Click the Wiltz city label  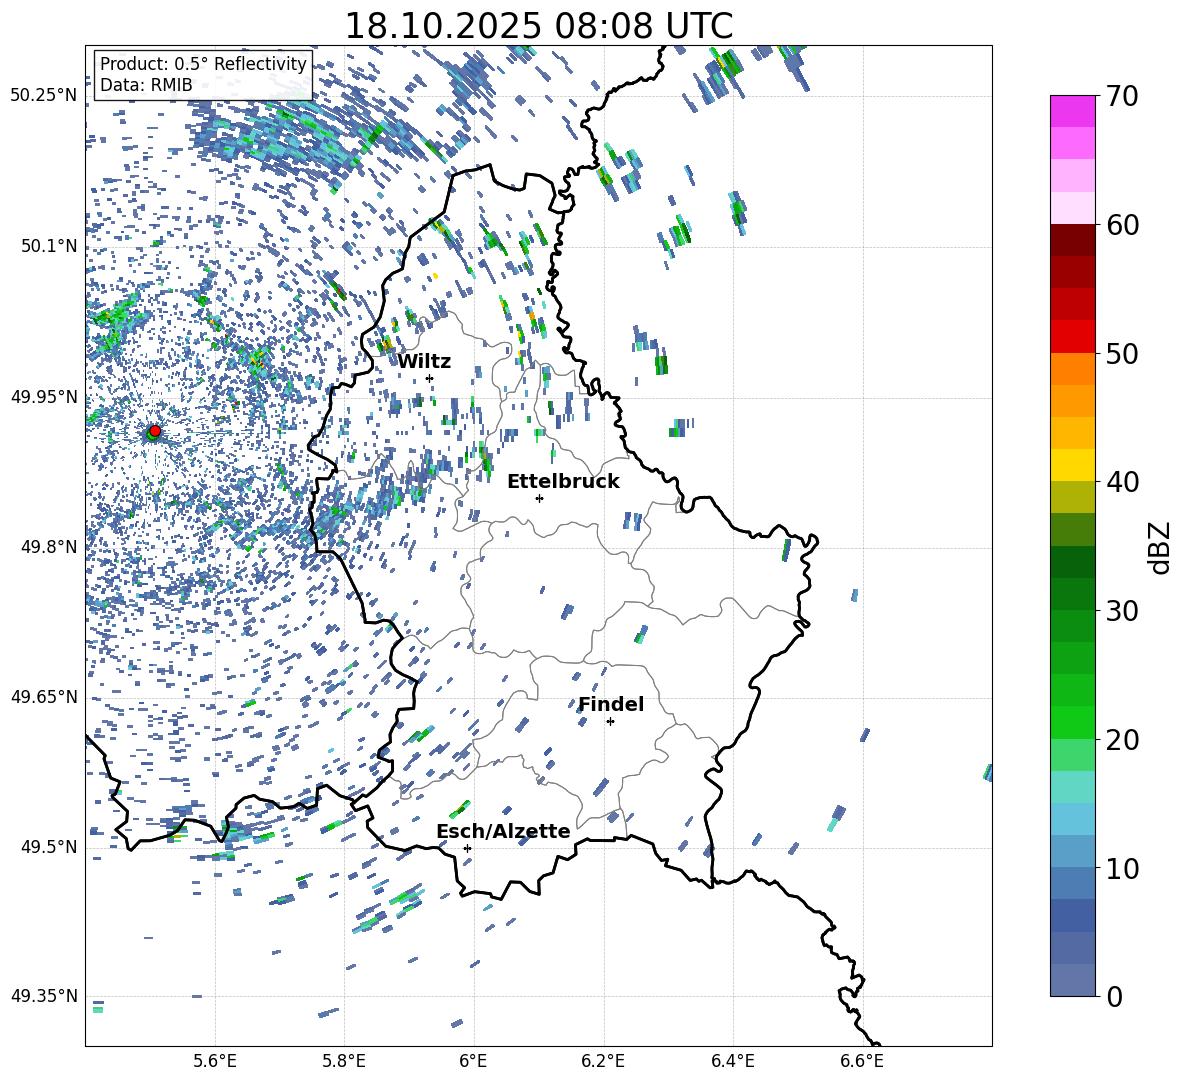pos(424,361)
